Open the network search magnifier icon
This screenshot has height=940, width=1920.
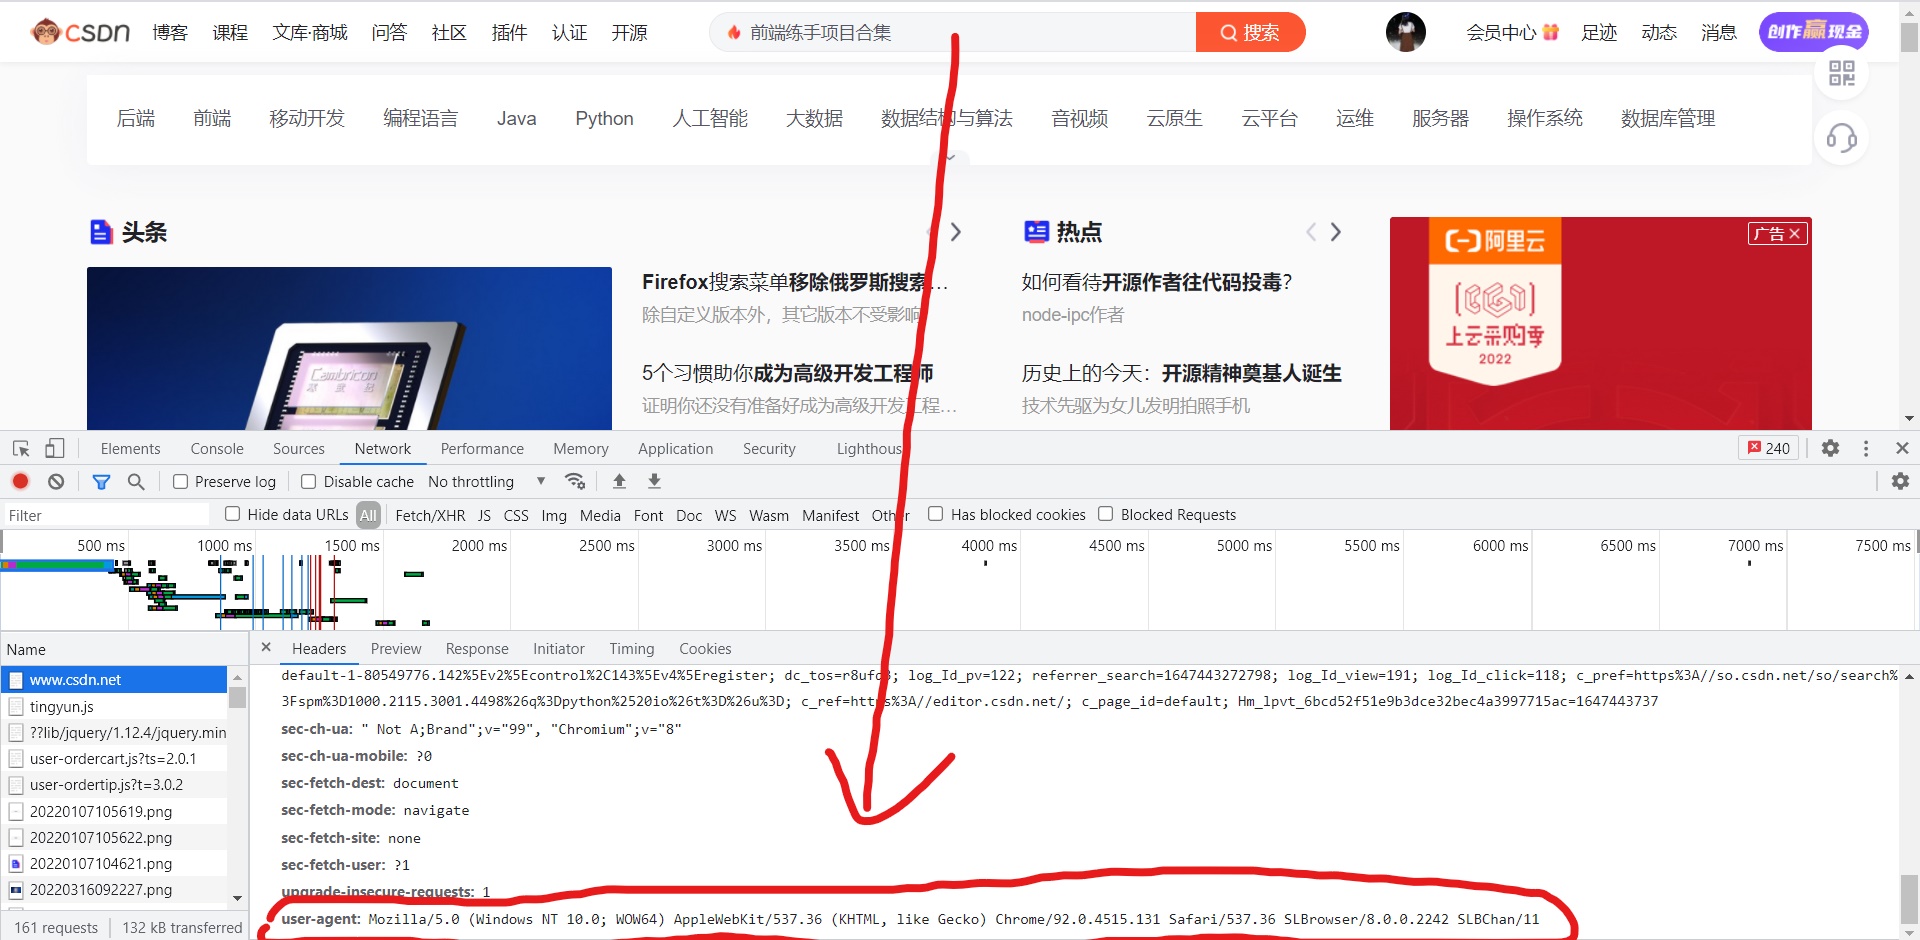(136, 481)
